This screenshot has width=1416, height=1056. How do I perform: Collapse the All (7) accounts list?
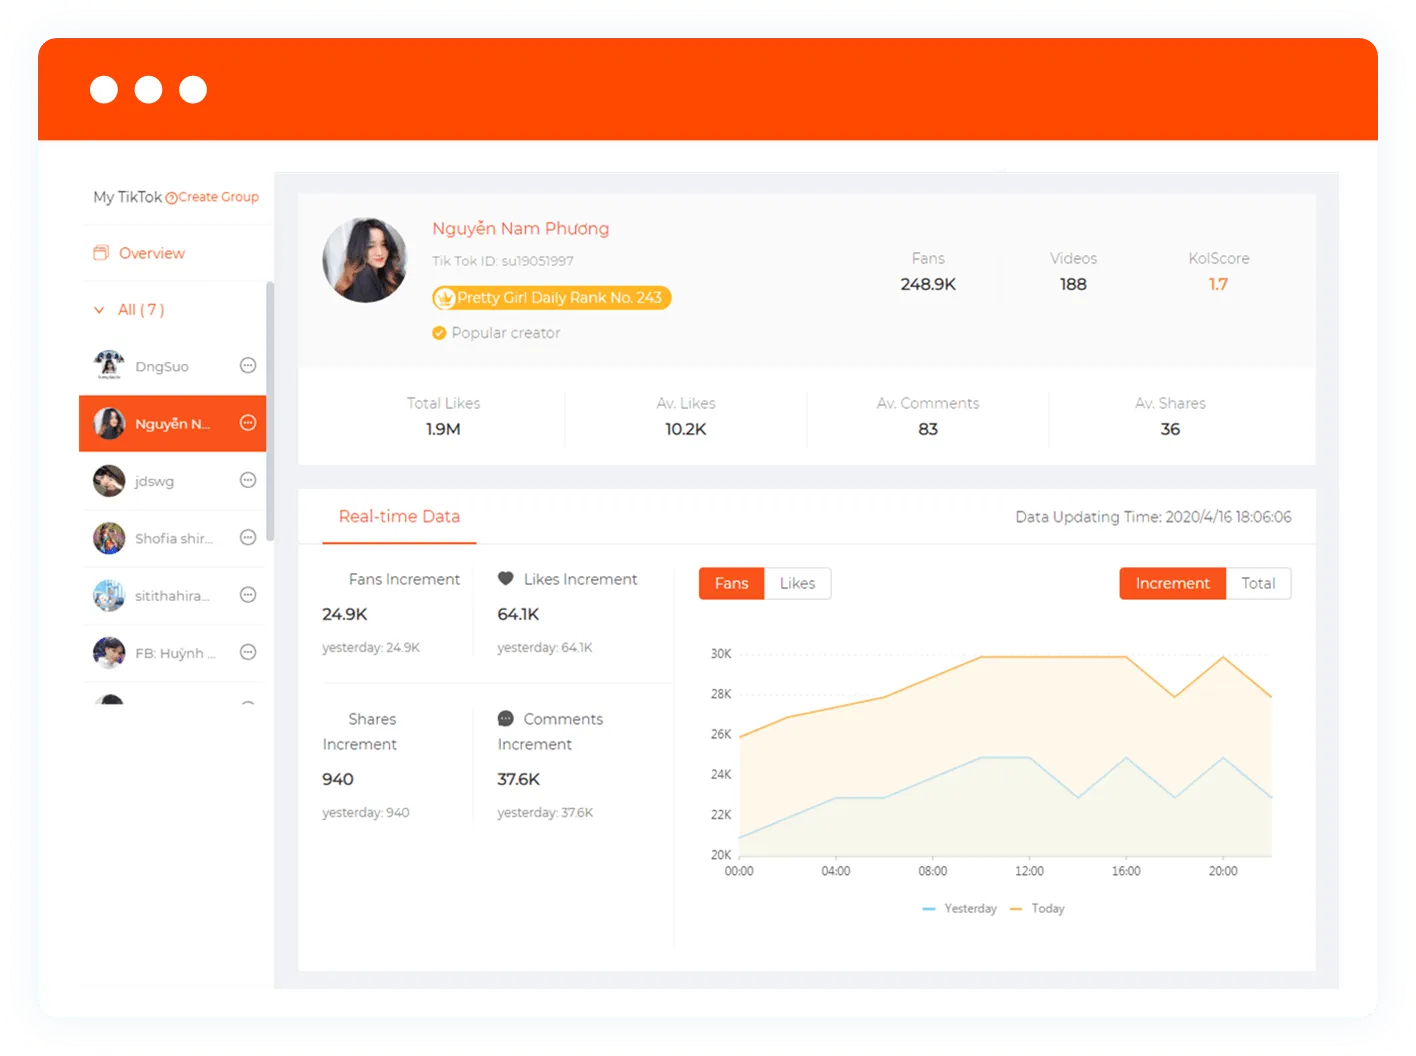99,310
